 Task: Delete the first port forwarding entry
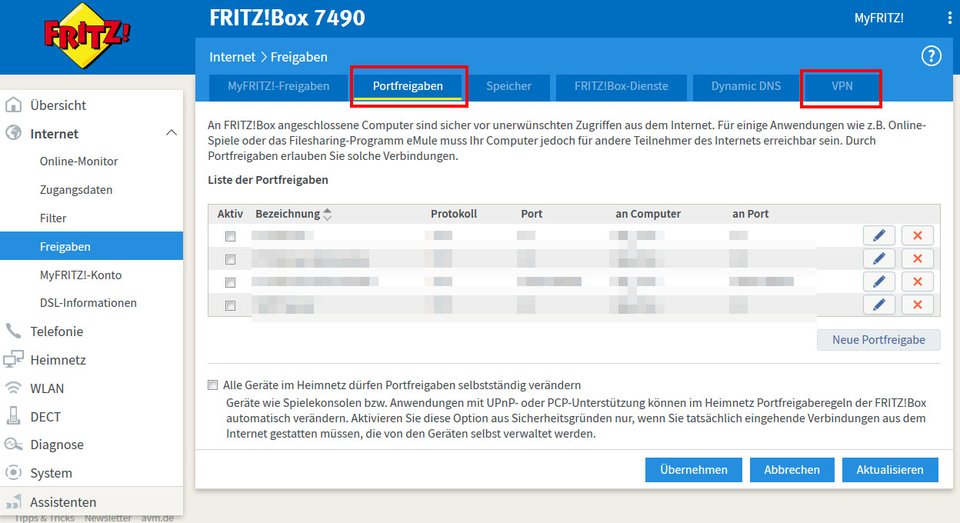click(x=916, y=235)
